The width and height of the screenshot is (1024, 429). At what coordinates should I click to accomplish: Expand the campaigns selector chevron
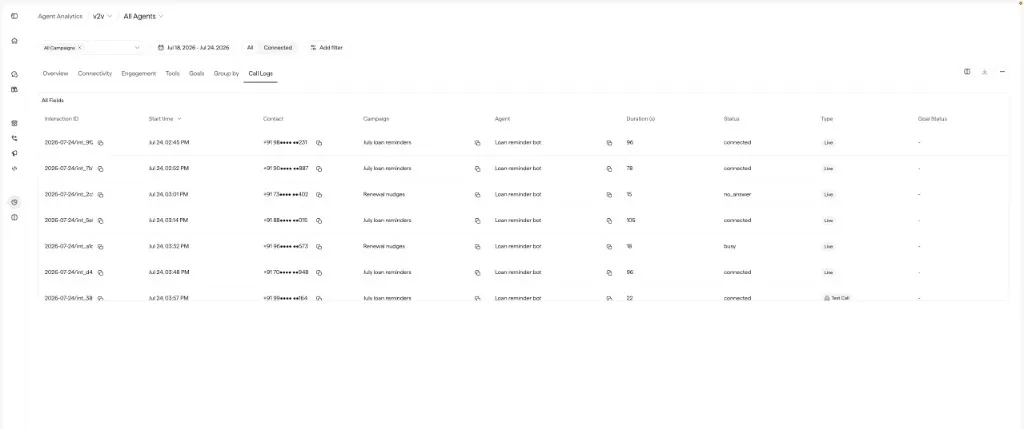tap(137, 48)
